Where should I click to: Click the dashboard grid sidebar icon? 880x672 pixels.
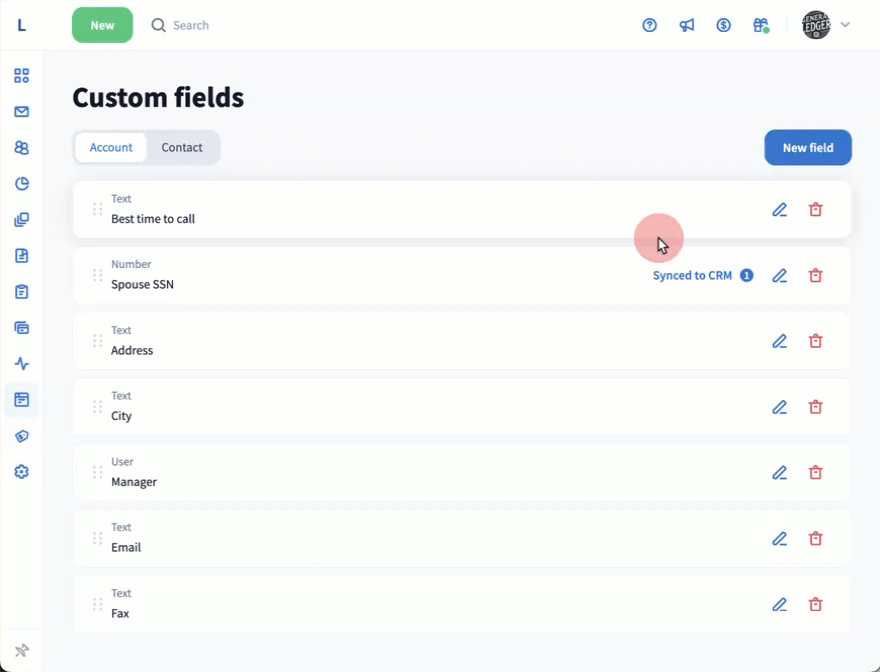(22, 76)
